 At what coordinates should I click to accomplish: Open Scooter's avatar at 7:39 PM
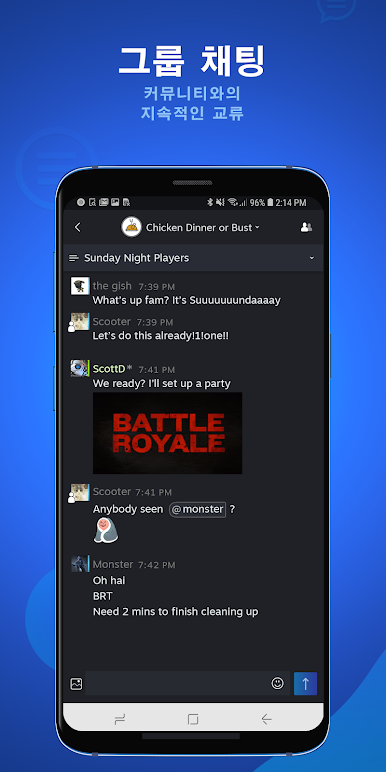pos(80,322)
